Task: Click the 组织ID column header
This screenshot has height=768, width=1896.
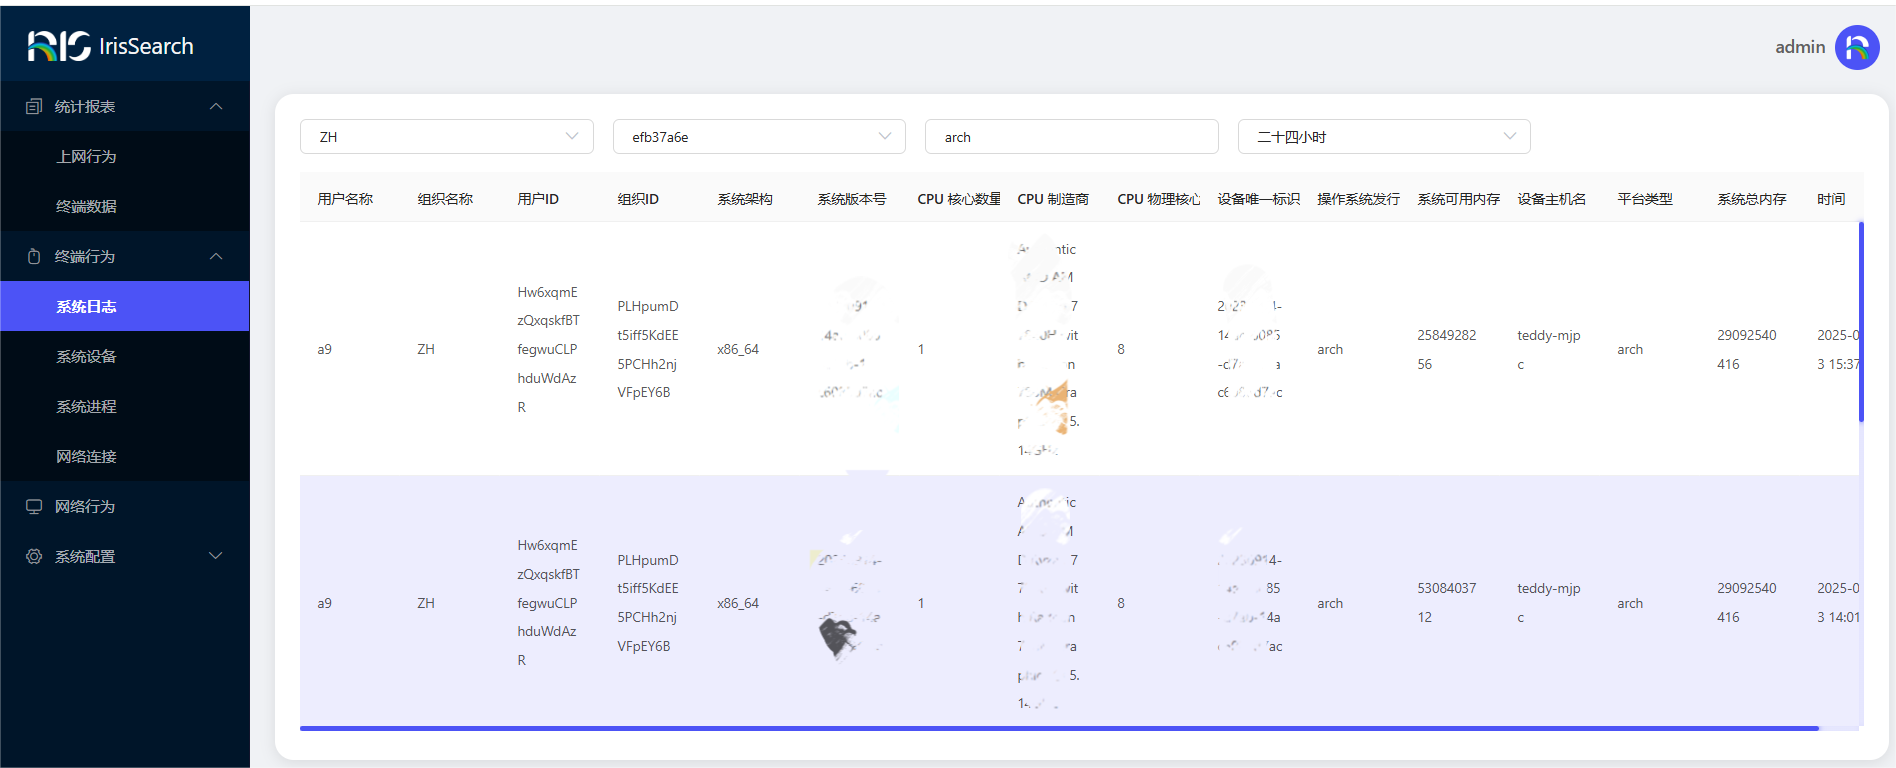Action: tap(638, 199)
